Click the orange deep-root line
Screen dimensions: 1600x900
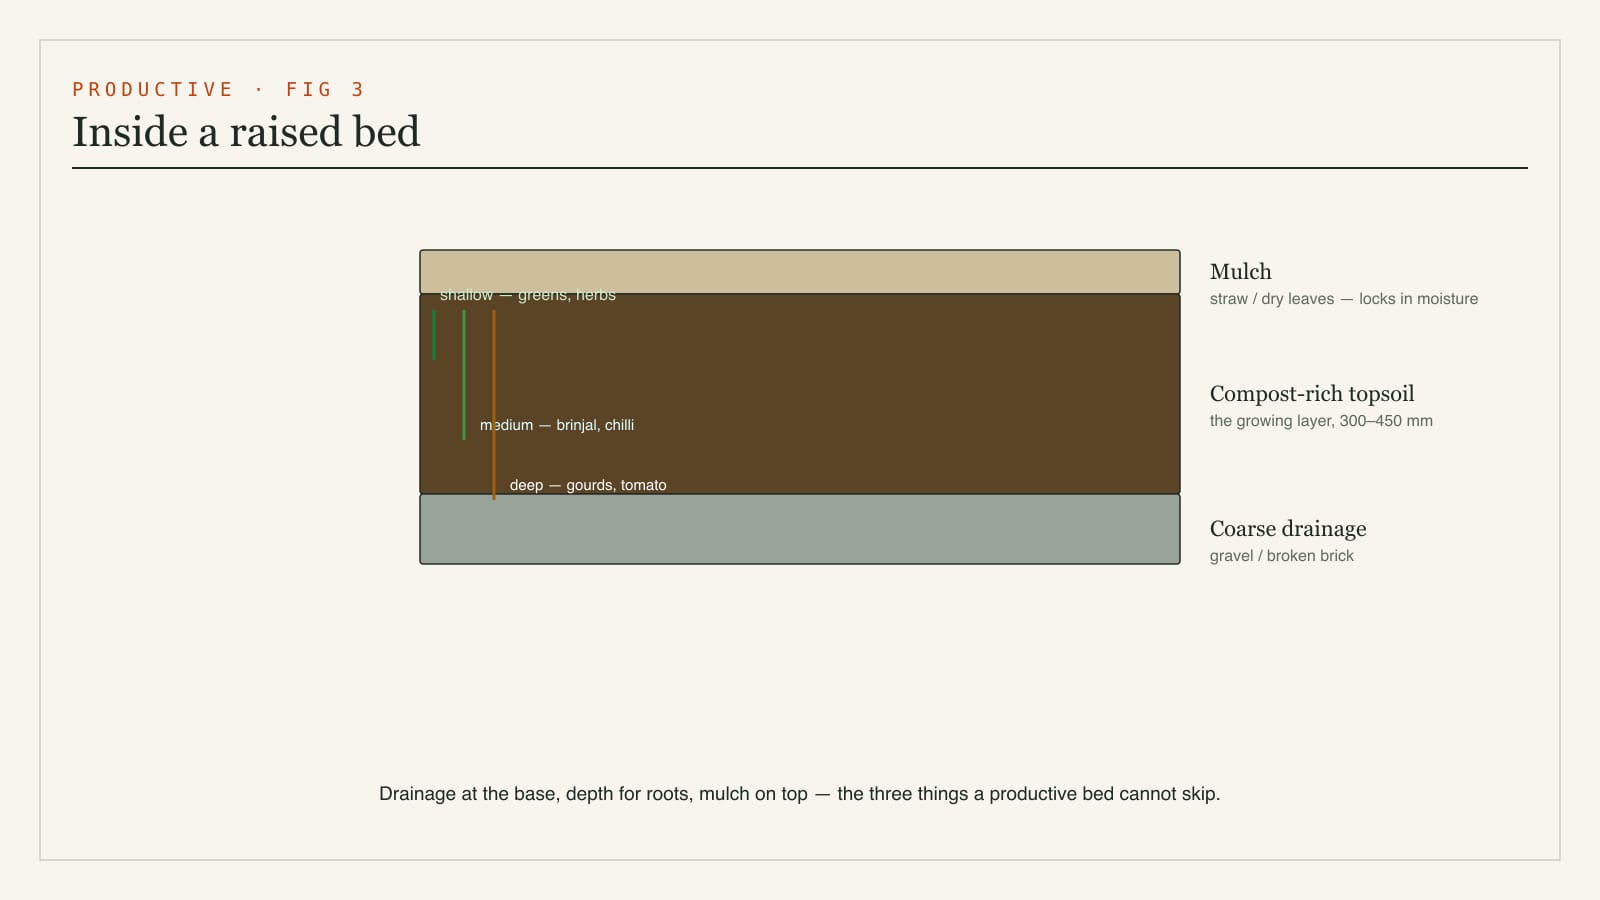pyautogui.click(x=494, y=405)
